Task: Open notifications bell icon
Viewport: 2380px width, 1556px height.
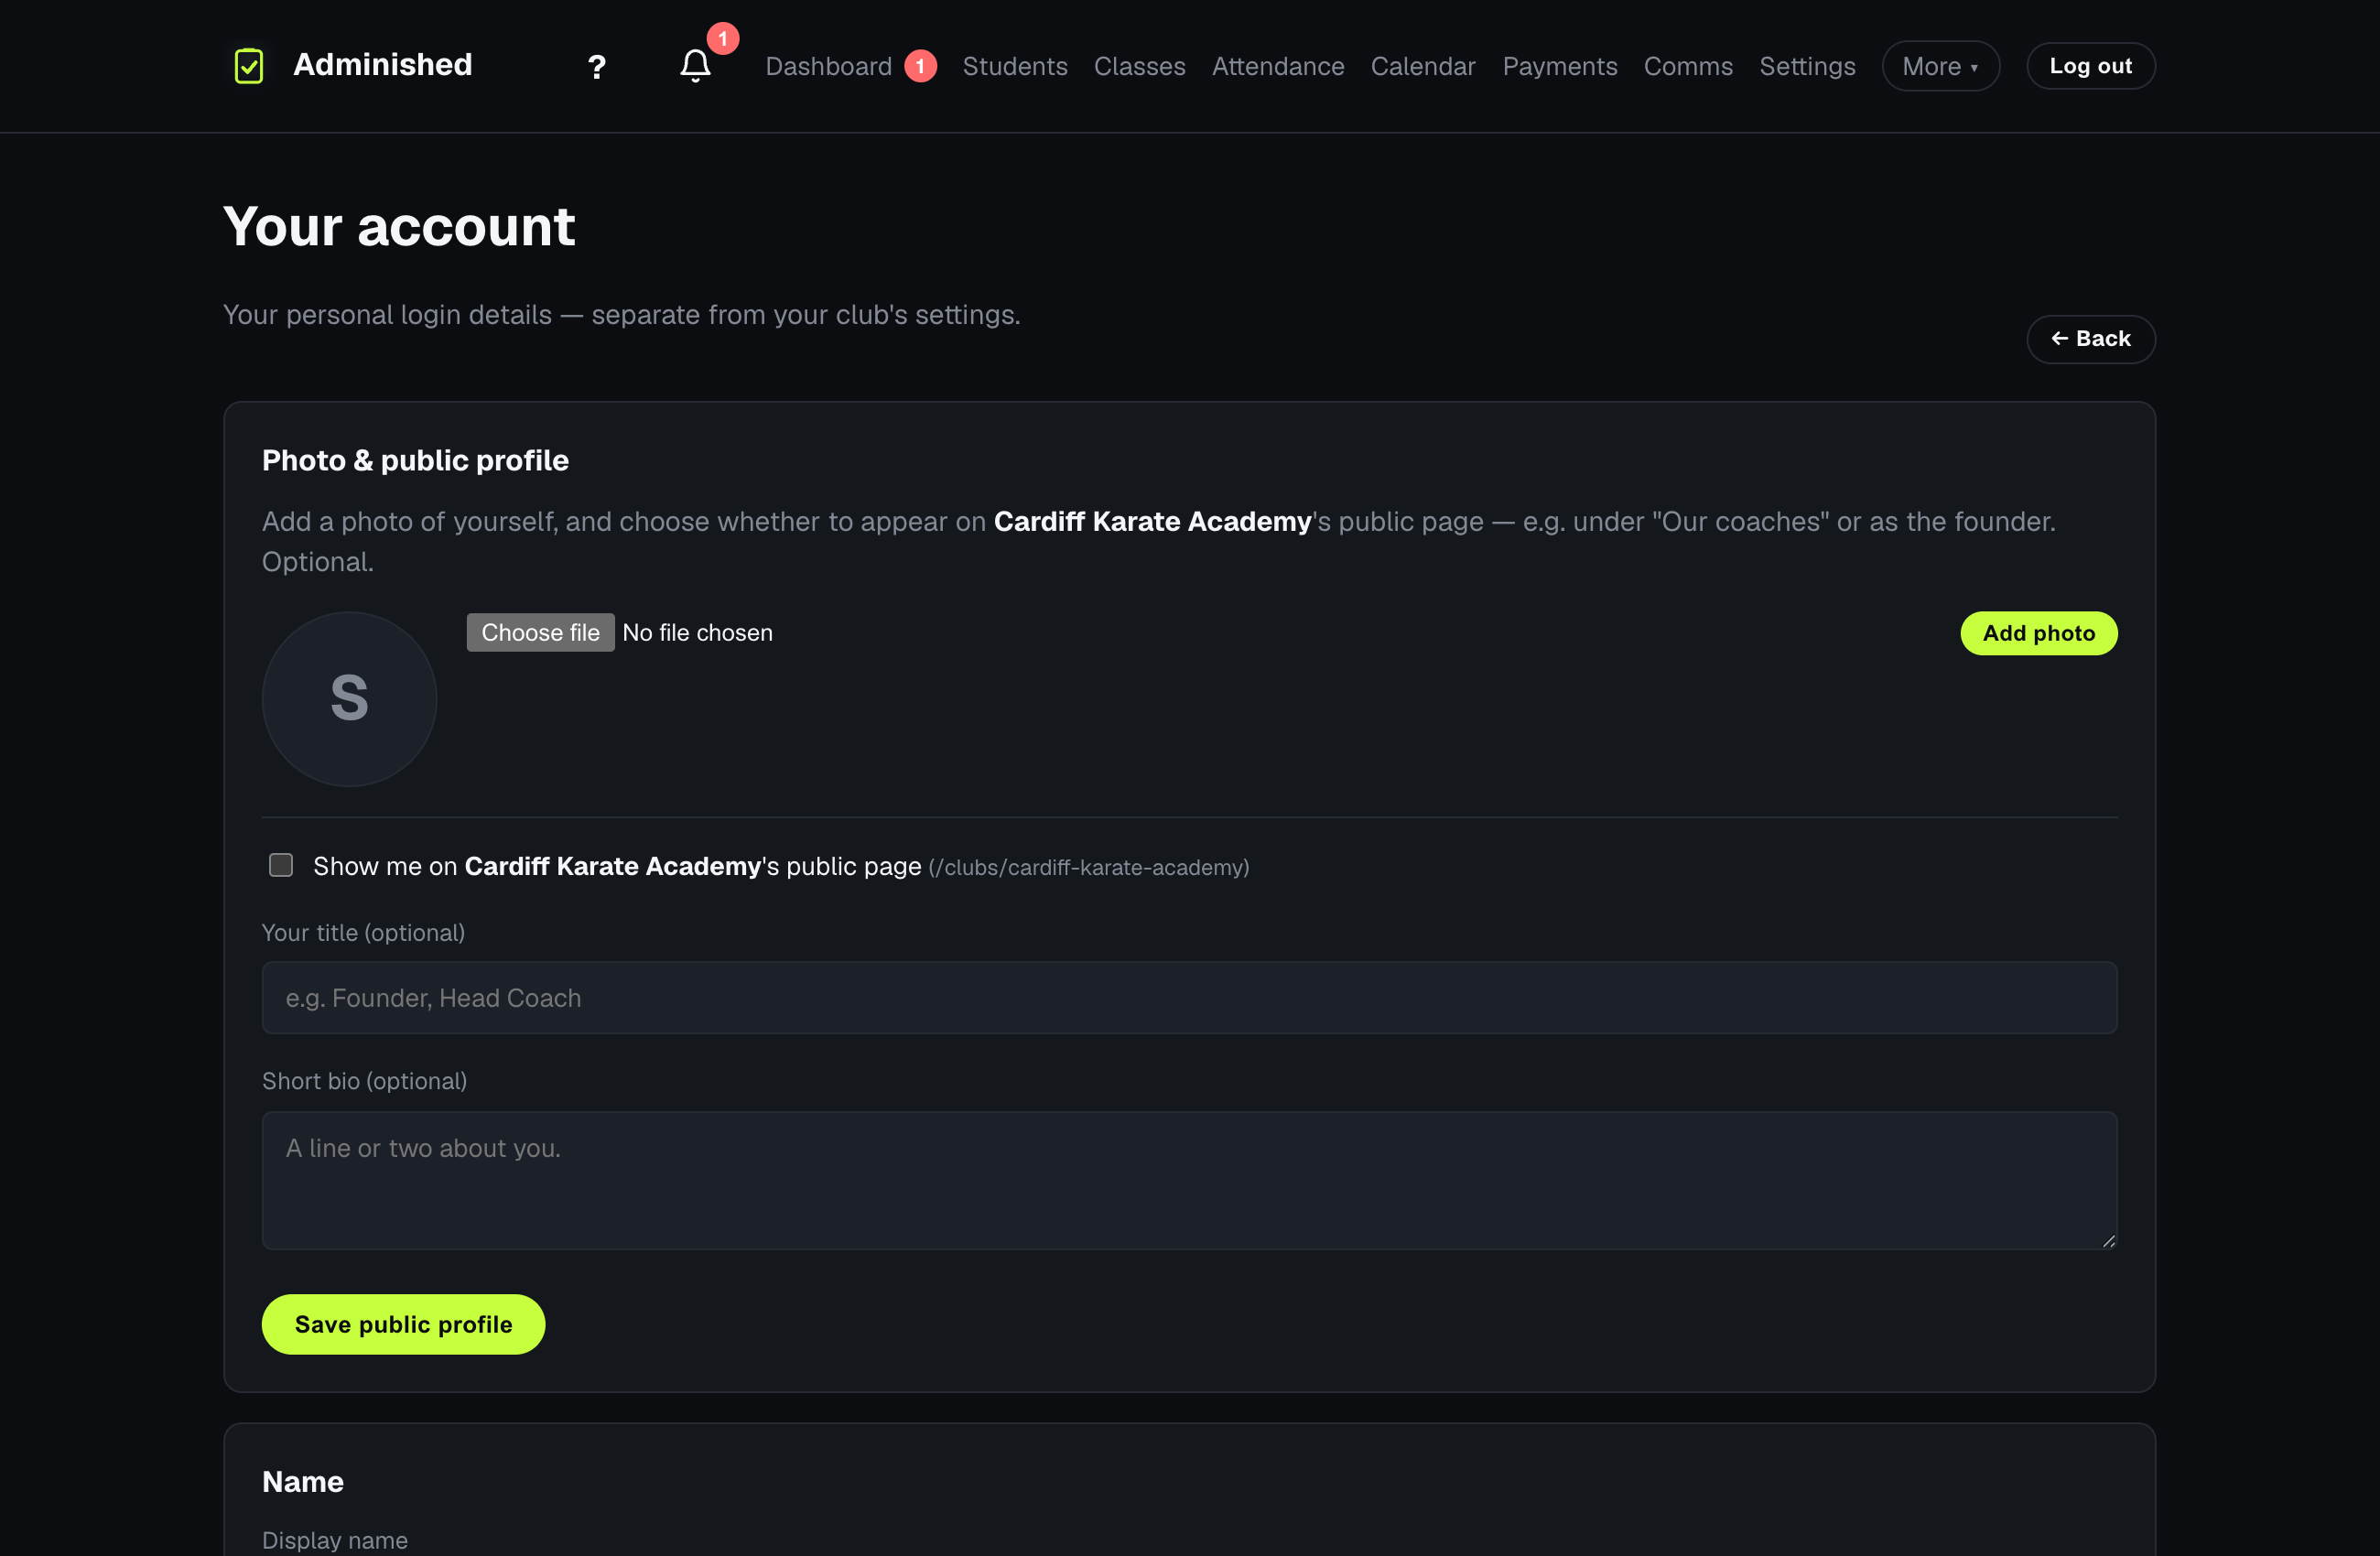Action: pos(695,66)
